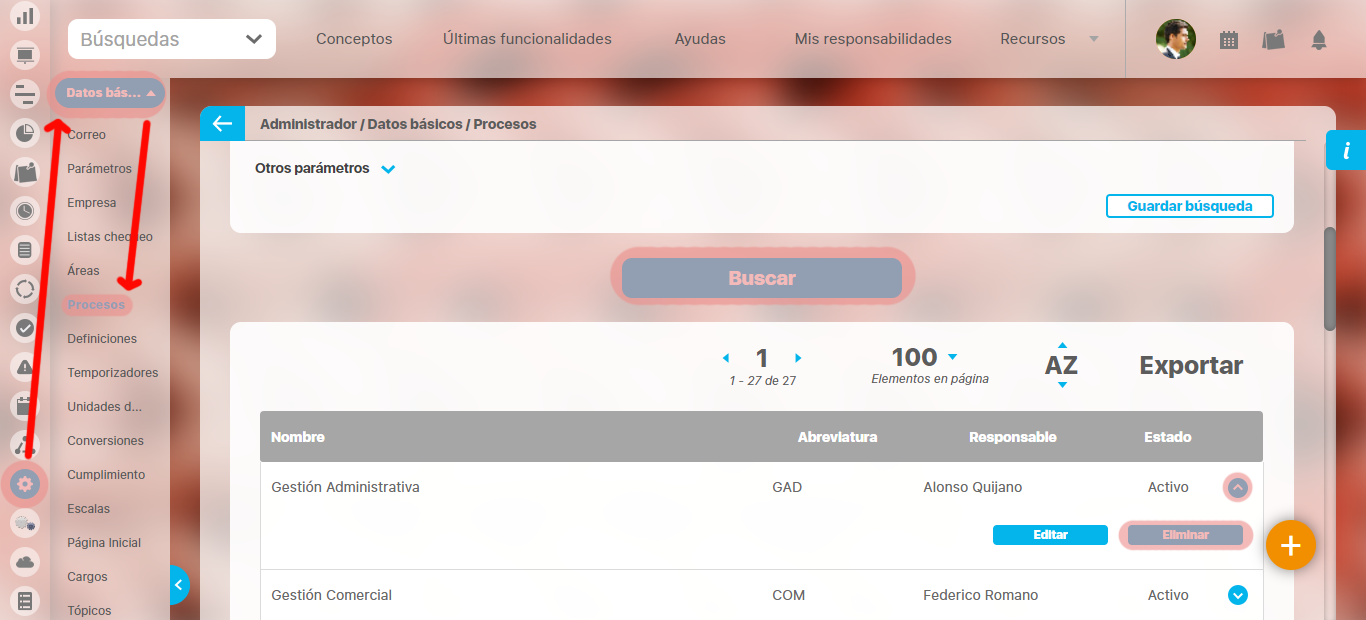
Task: Collapse the Gestión Administrativa row details
Action: tap(1237, 488)
